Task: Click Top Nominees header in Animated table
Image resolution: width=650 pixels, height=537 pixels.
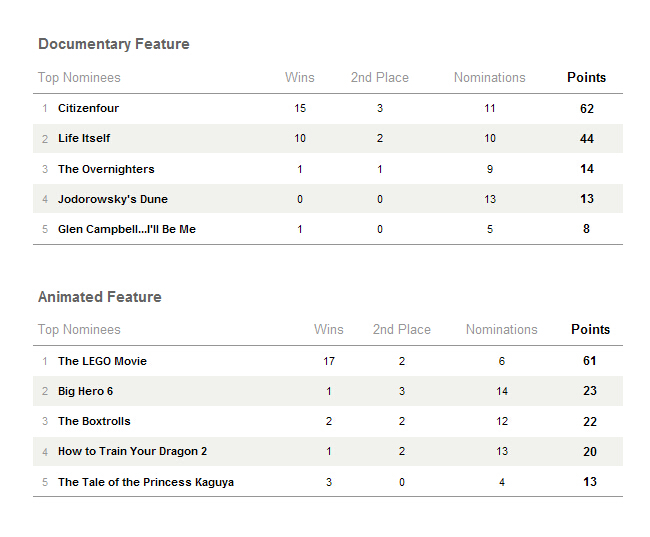Action: (79, 329)
